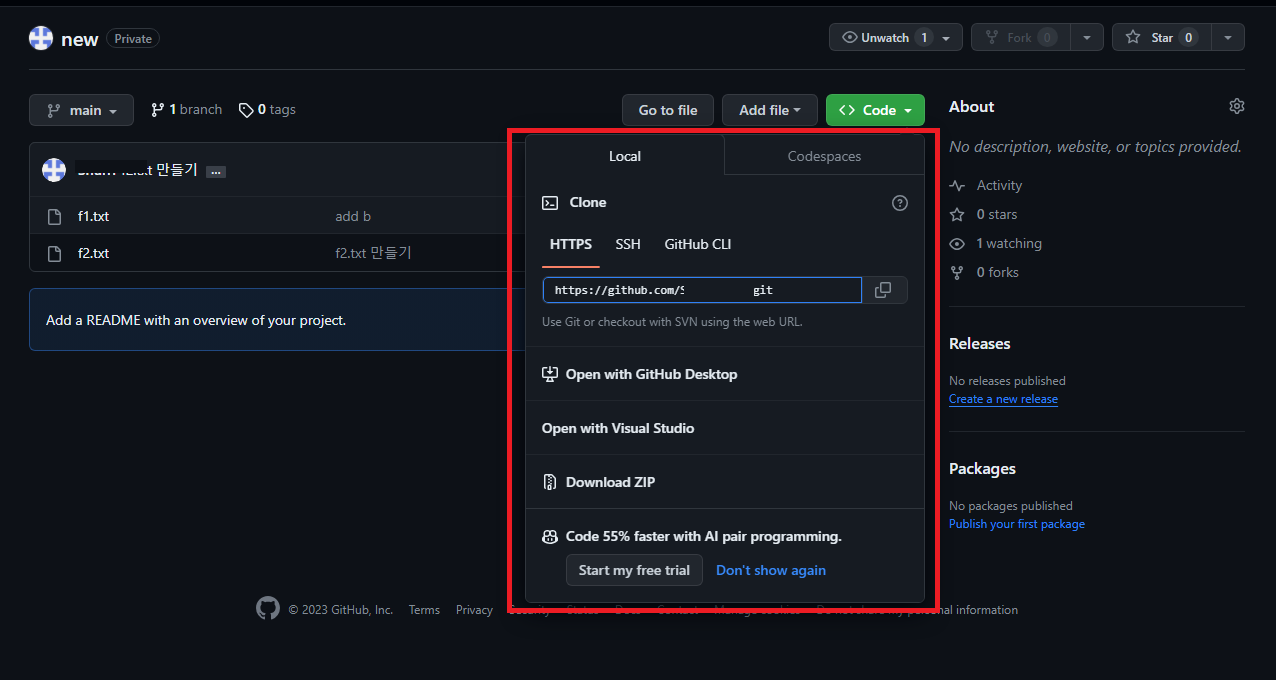The width and height of the screenshot is (1276, 680).
Task: Open the Releases heading link
Action: pos(979,343)
